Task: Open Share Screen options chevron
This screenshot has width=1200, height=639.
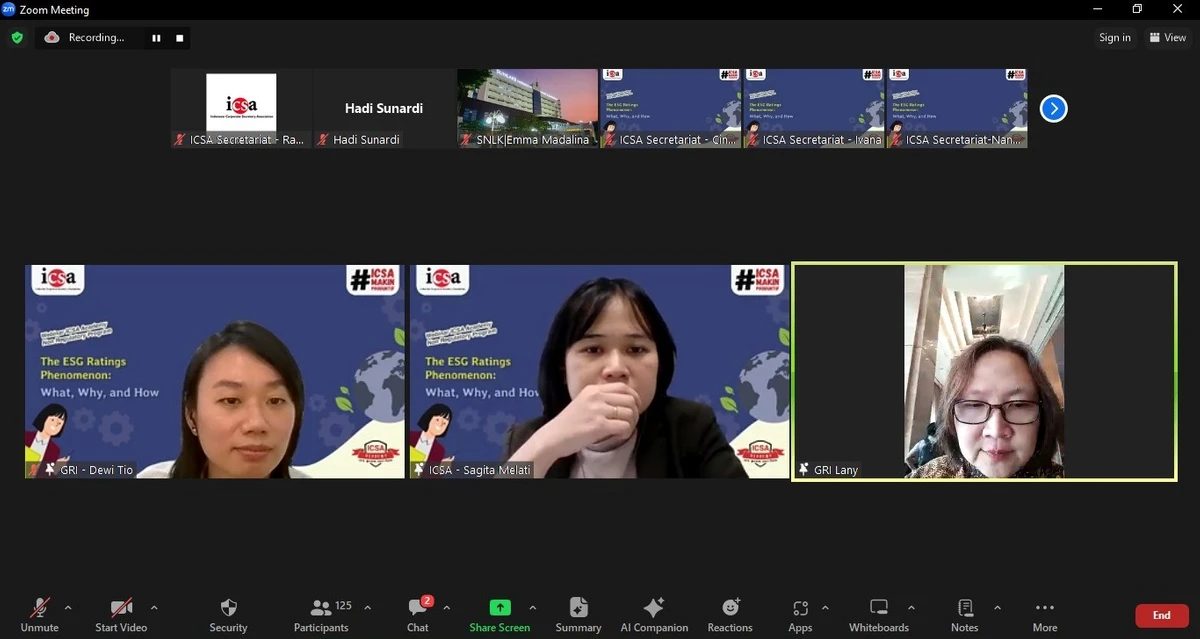Action: [533, 607]
